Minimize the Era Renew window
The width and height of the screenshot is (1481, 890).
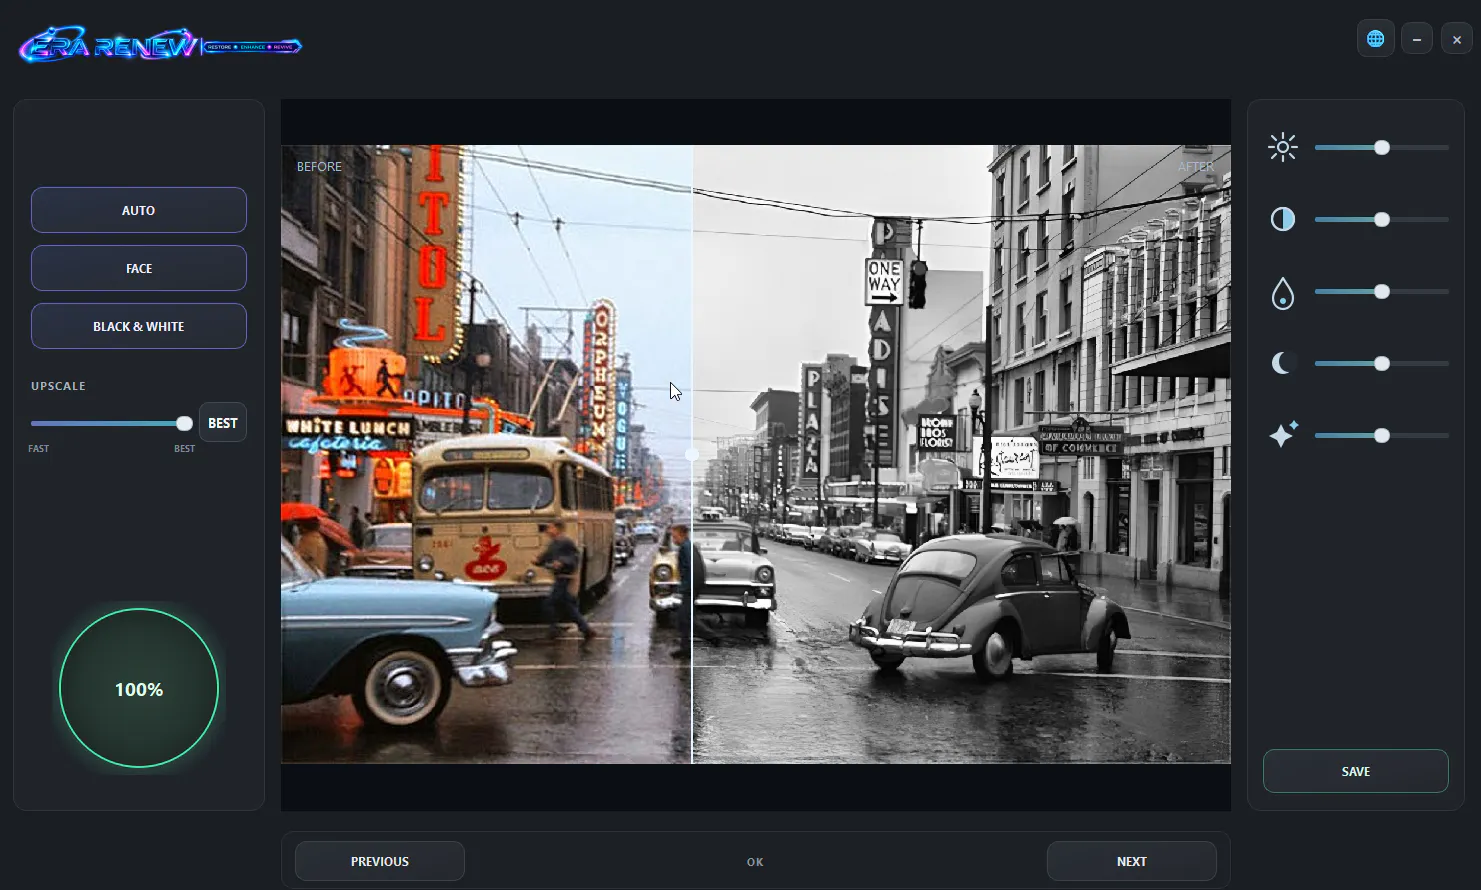[x=1417, y=39]
